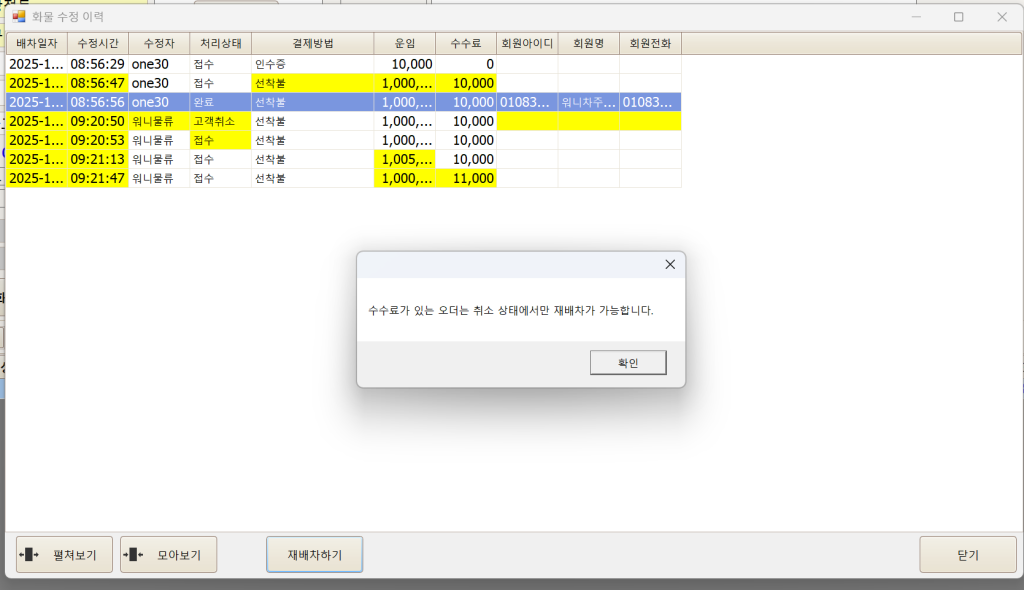Viewport: 1024px width, 590px height.
Task: Maximize the 화물 수정 이력 window
Action: tap(958, 16)
